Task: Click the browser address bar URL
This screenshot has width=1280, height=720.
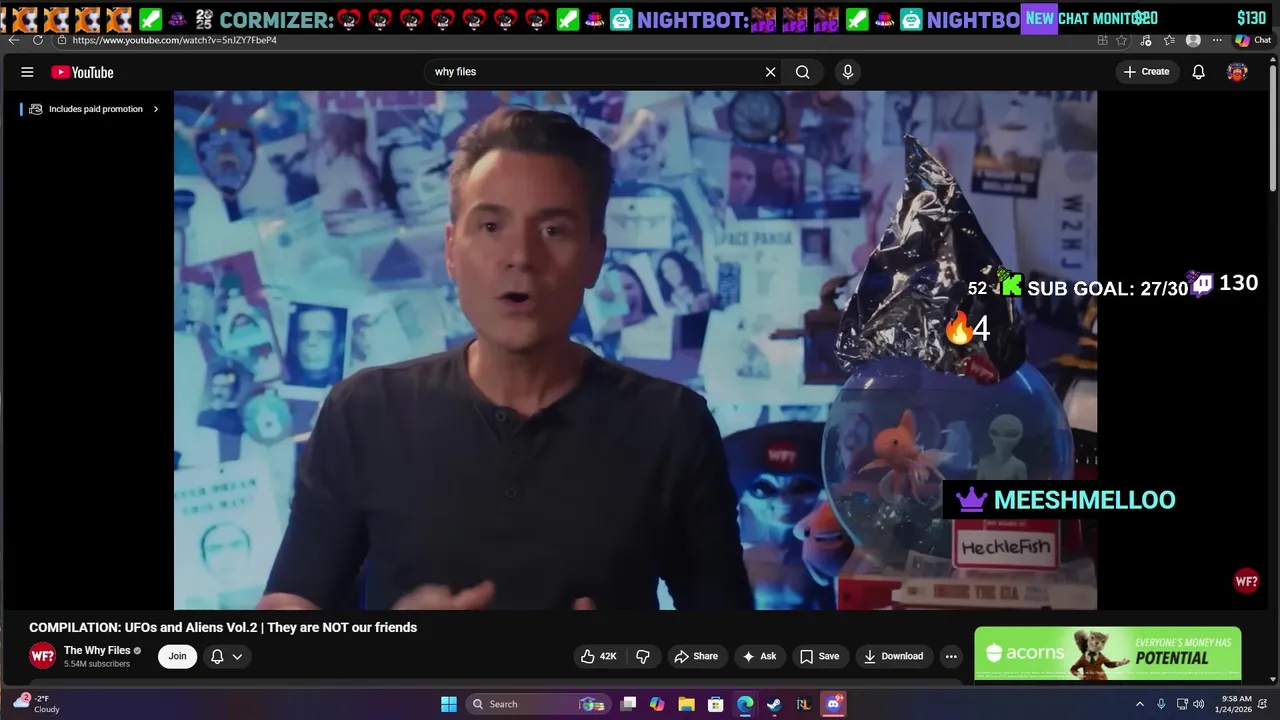Action: [x=175, y=40]
